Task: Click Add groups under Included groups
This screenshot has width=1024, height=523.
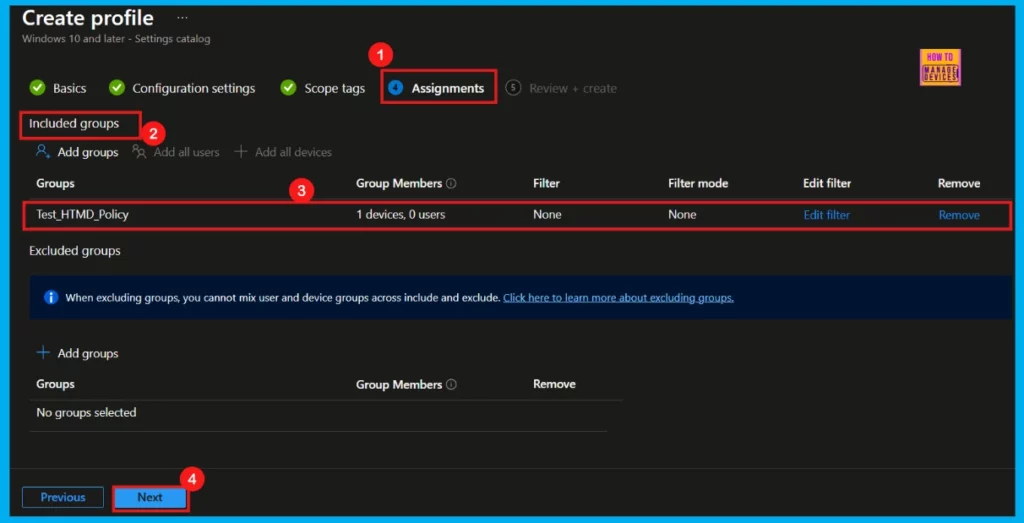Action: point(88,152)
